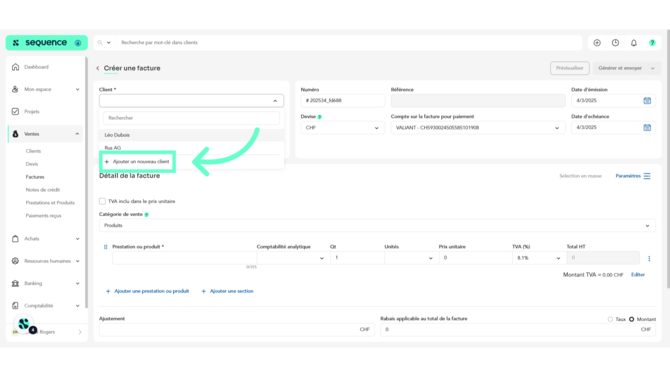Open Factures in sidebar
The image size is (670, 377).
(x=35, y=177)
